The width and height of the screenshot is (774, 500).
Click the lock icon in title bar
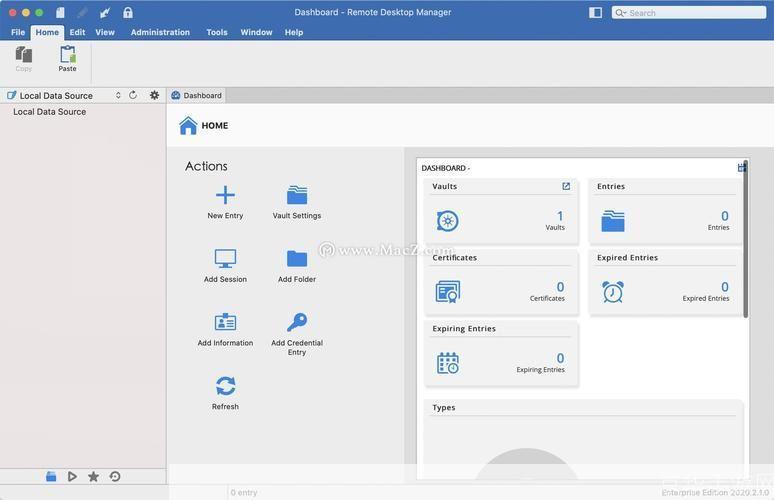coord(128,12)
